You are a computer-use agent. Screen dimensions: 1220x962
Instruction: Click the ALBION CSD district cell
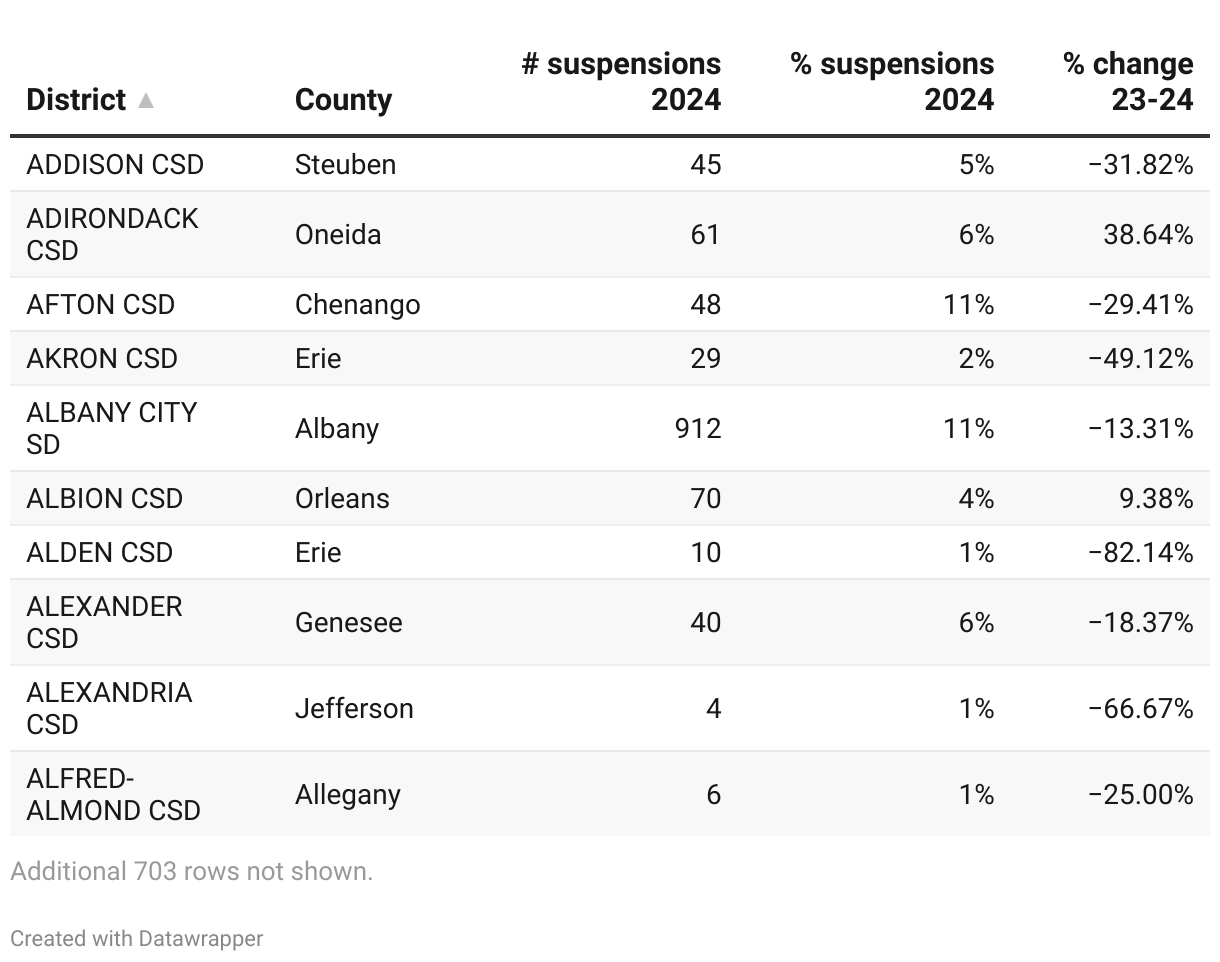click(x=105, y=498)
